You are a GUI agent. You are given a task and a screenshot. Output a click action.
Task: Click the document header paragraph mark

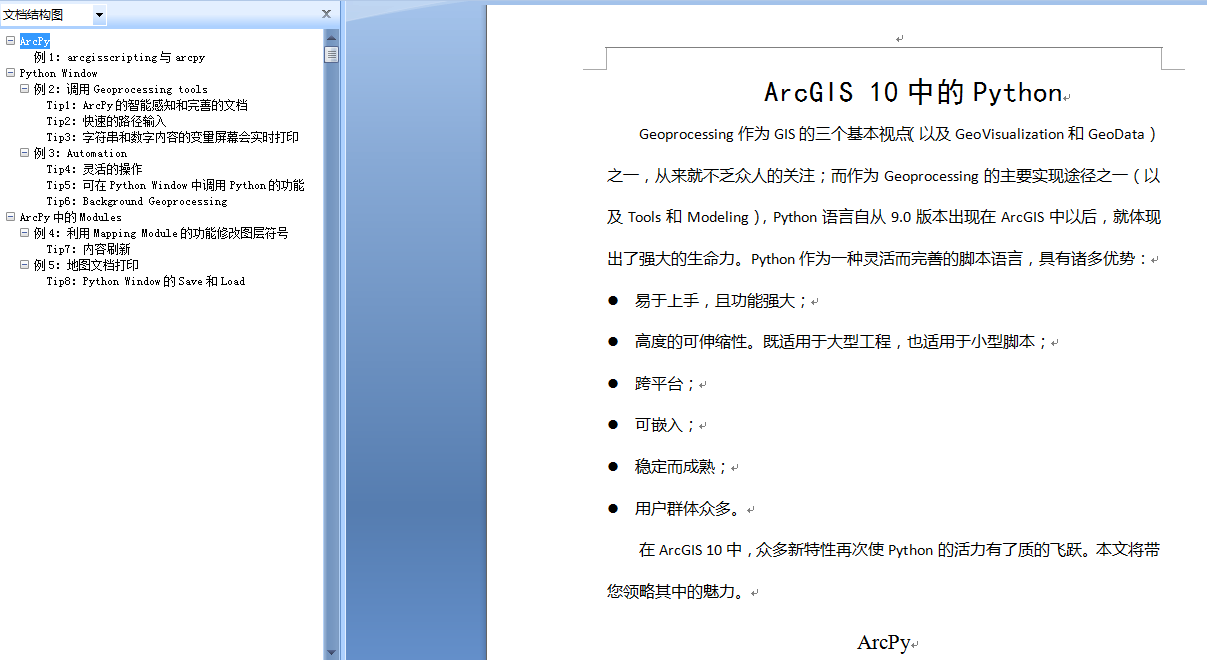899,39
